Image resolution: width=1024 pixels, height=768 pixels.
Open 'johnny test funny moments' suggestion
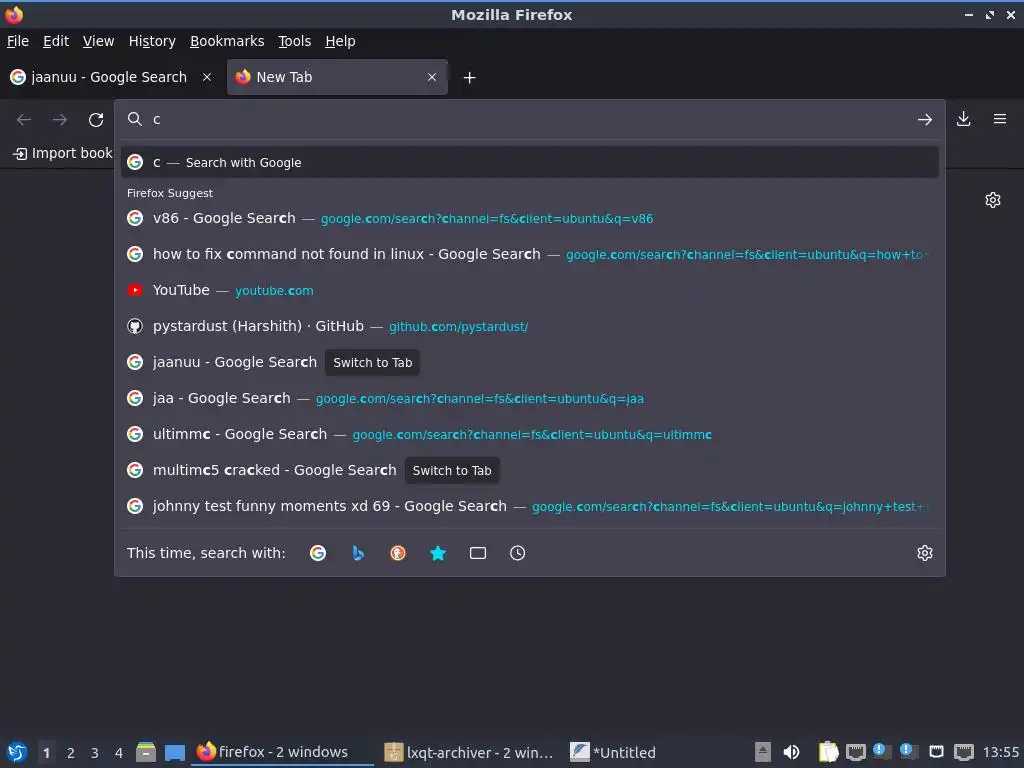(x=530, y=506)
